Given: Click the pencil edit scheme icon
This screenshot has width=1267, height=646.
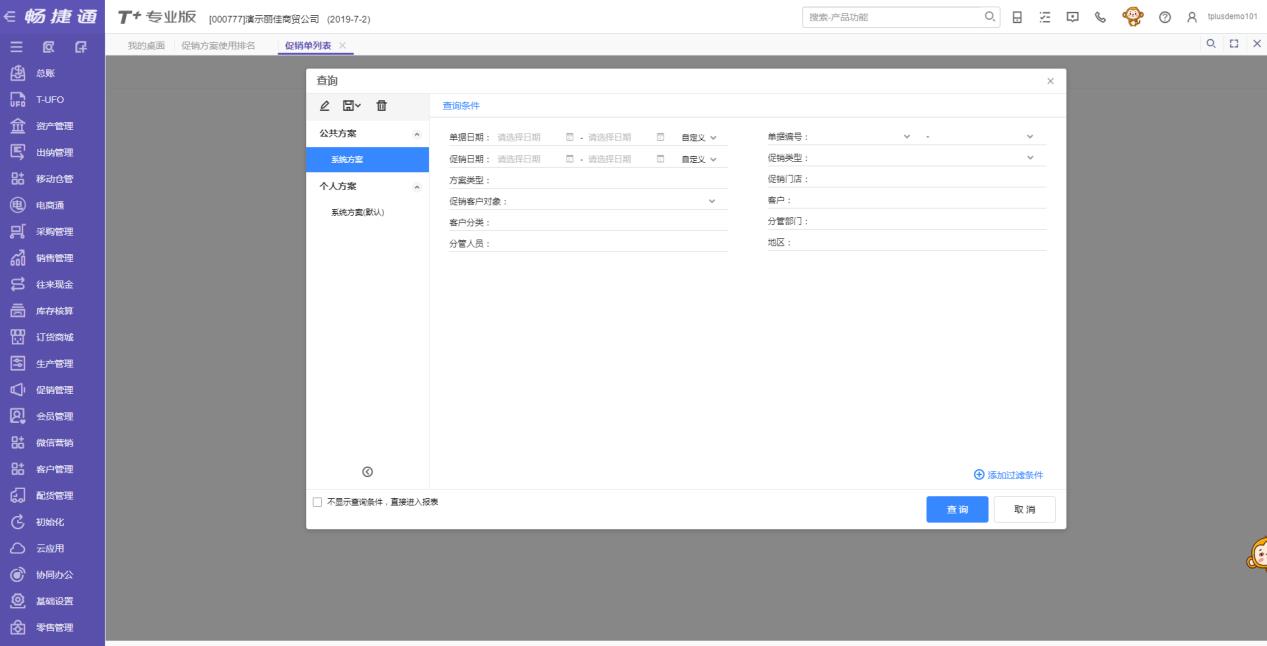Looking at the screenshot, I should click(324, 106).
